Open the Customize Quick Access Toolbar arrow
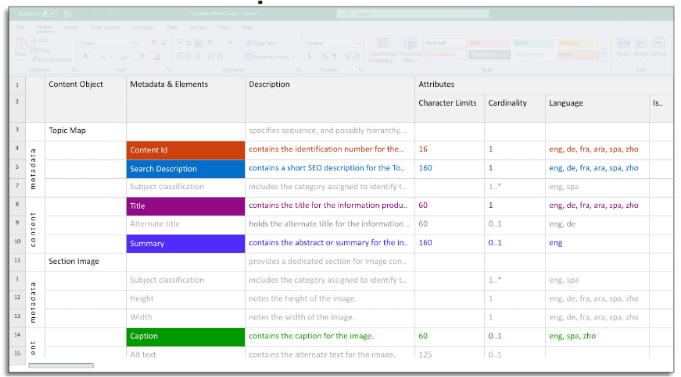Image resolution: width=681 pixels, height=377 pixels. click(x=112, y=14)
